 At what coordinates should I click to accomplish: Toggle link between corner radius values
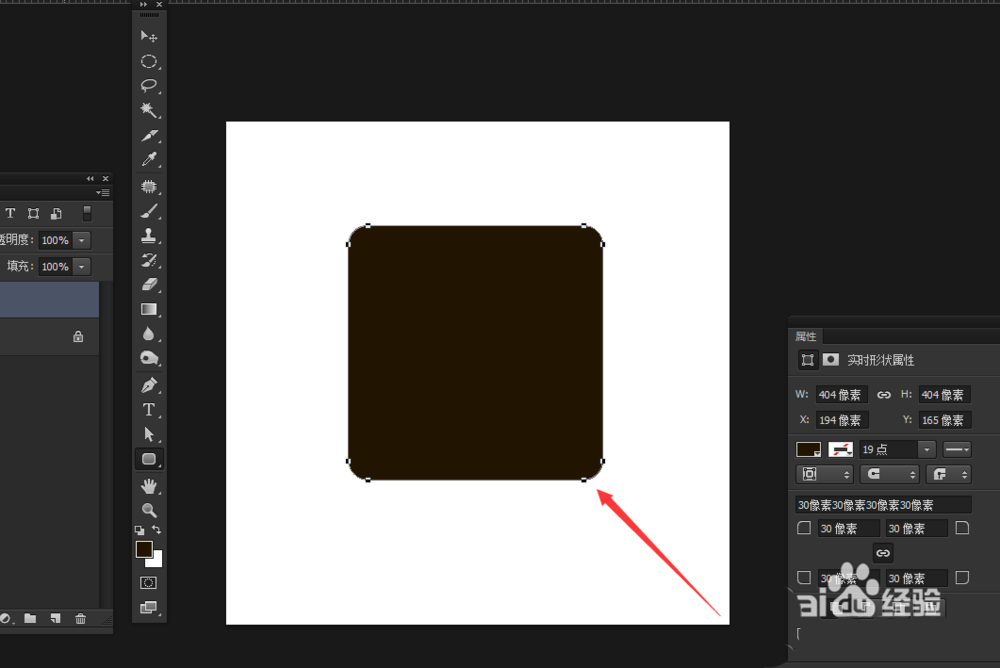[883, 553]
